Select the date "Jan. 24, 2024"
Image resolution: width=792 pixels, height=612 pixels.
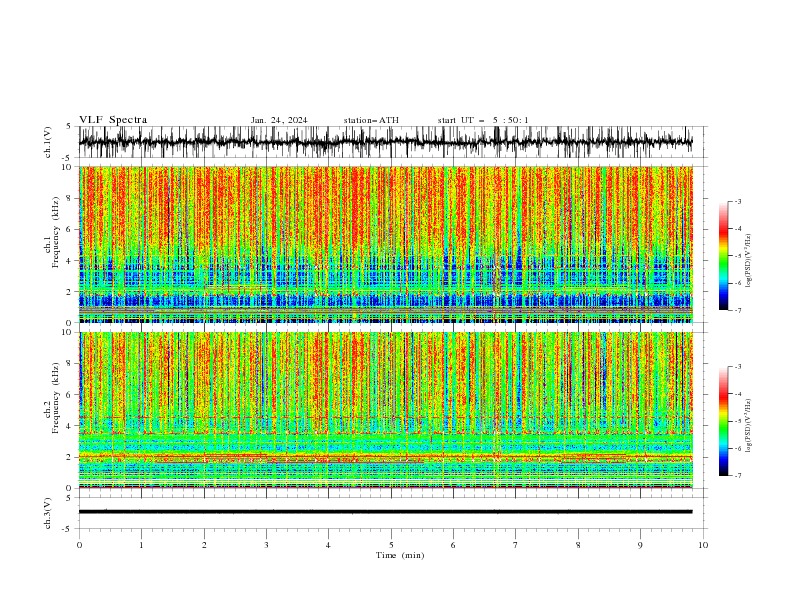point(279,120)
